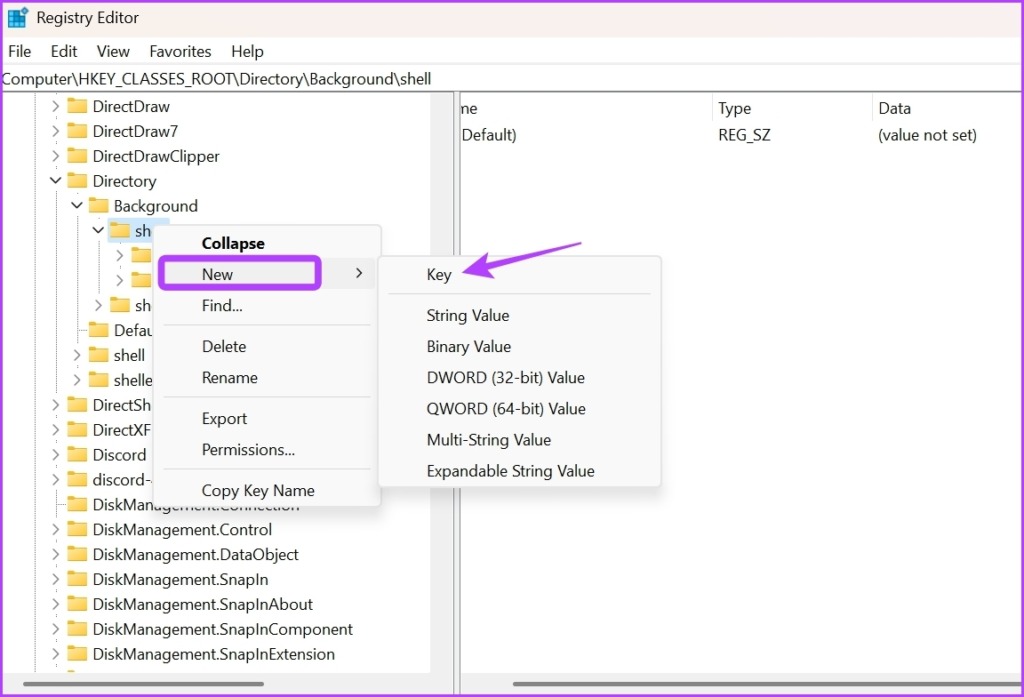The image size is (1024, 697).
Task: Collapse the Directory key using its chevron
Action: 55,181
